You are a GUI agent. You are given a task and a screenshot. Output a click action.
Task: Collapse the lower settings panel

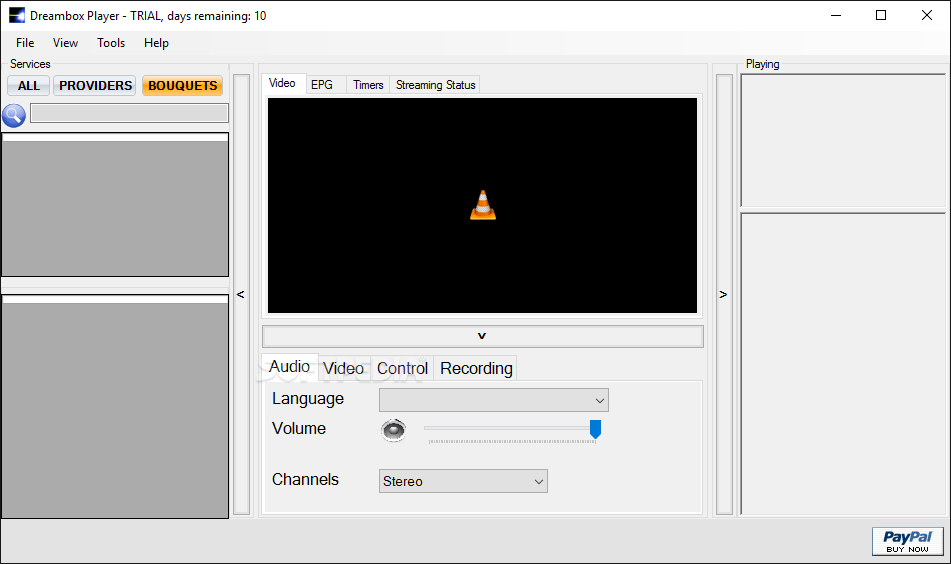click(483, 336)
